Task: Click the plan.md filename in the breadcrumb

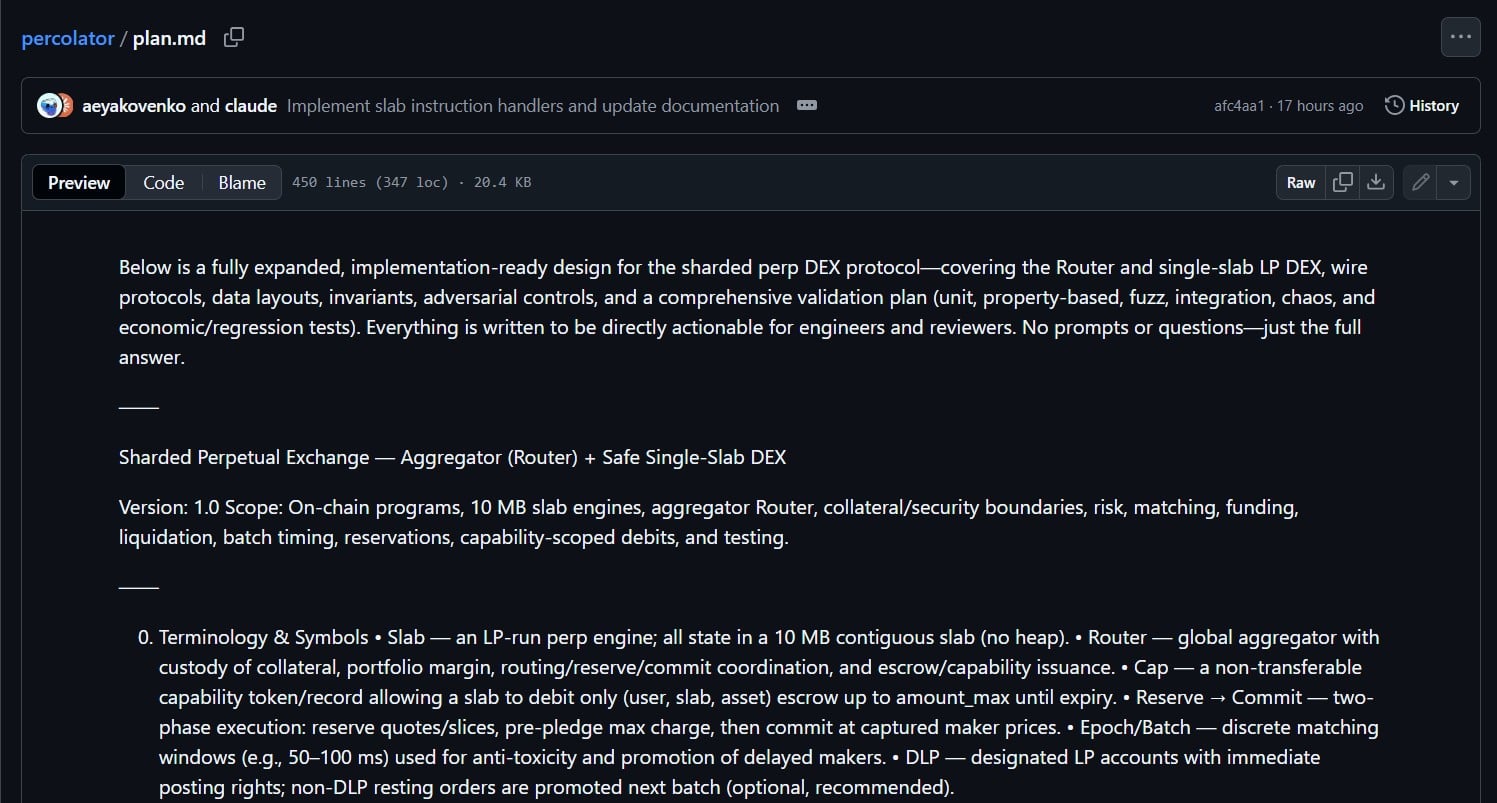Action: click(169, 38)
